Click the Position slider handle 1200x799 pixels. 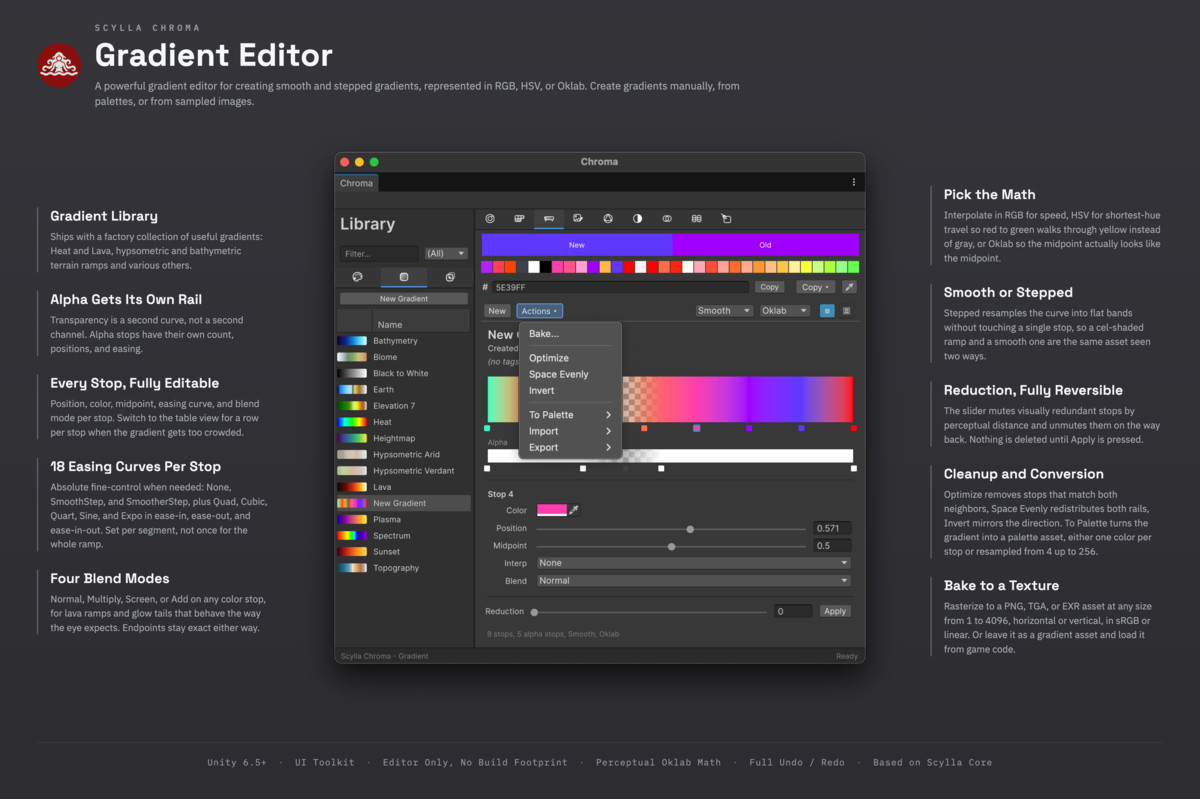690,529
